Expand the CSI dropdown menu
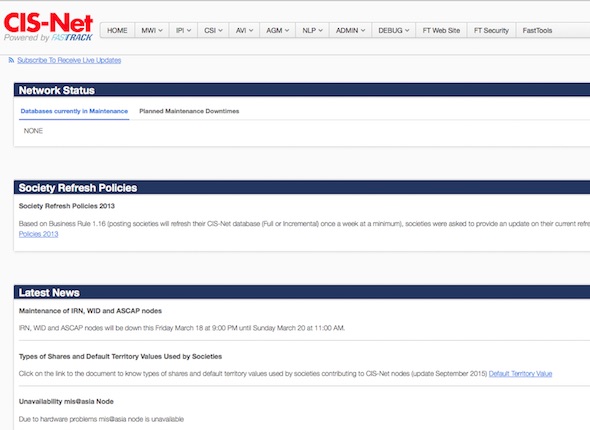The height and width of the screenshot is (430, 590). pos(213,30)
